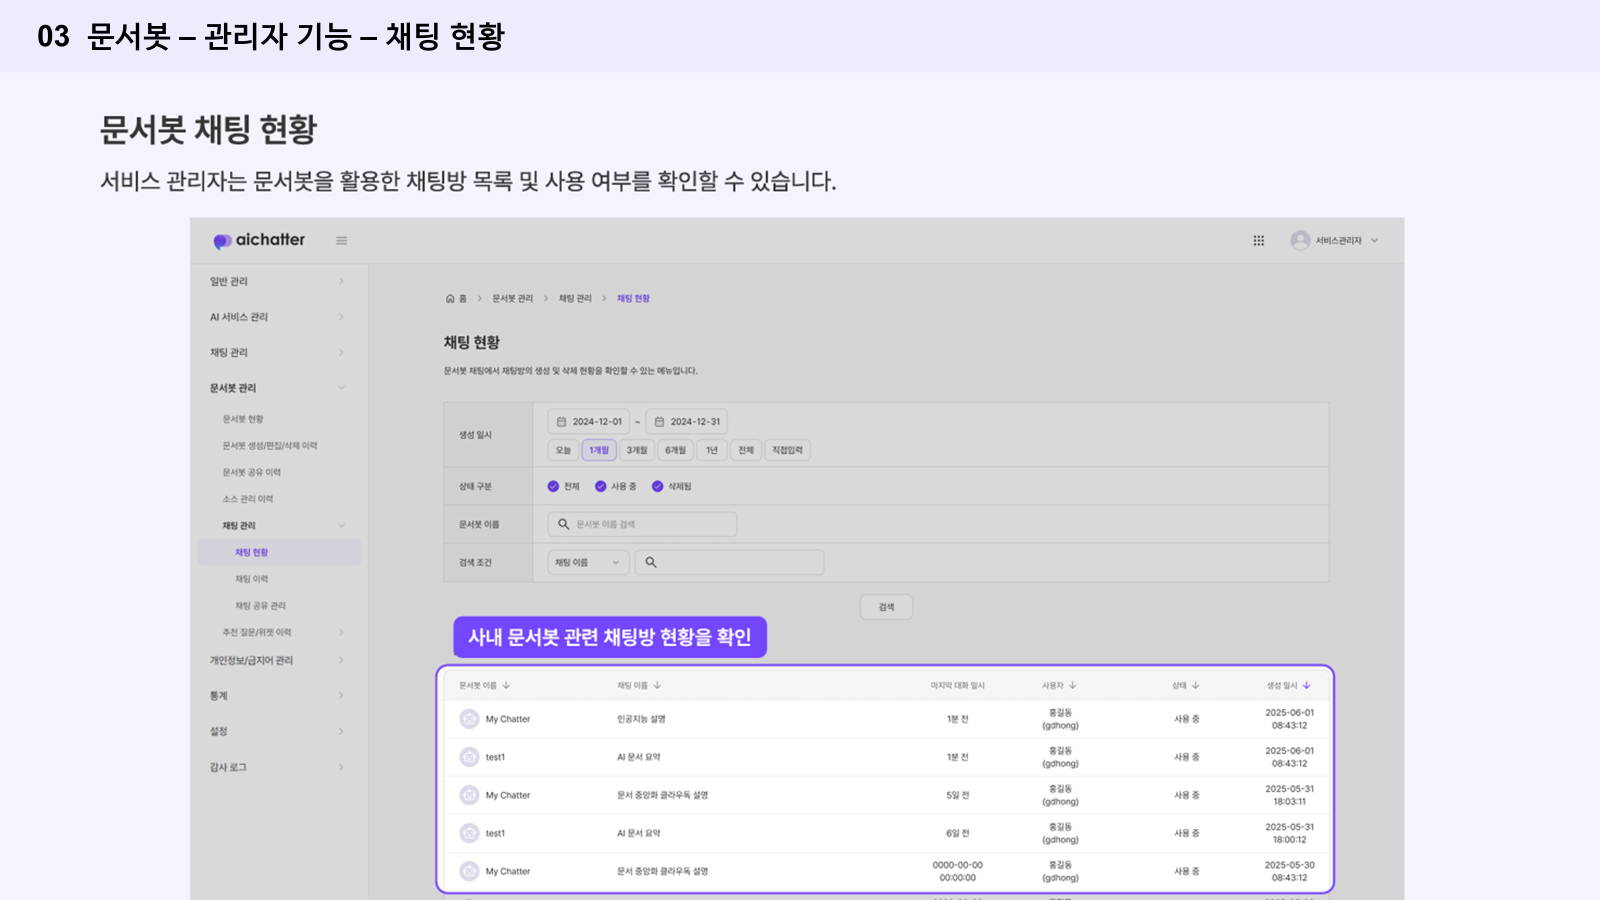
Task: Expand the 일반 관리 sidebar menu
Action: click(341, 282)
